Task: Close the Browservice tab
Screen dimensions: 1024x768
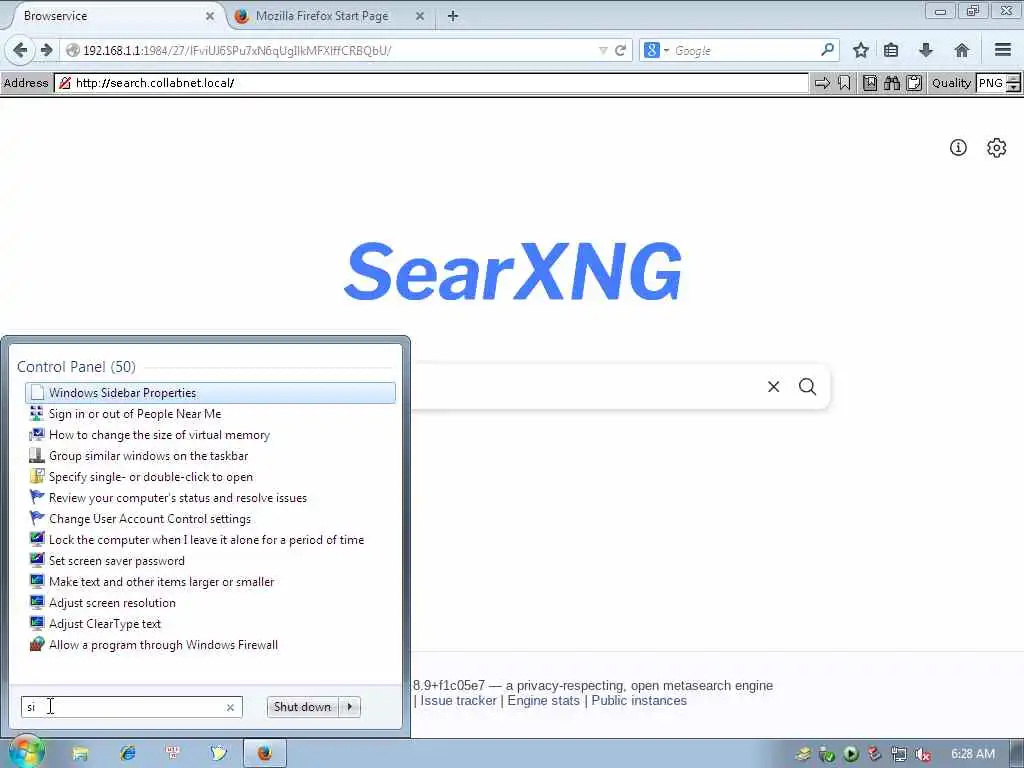Action: pyautogui.click(x=210, y=16)
